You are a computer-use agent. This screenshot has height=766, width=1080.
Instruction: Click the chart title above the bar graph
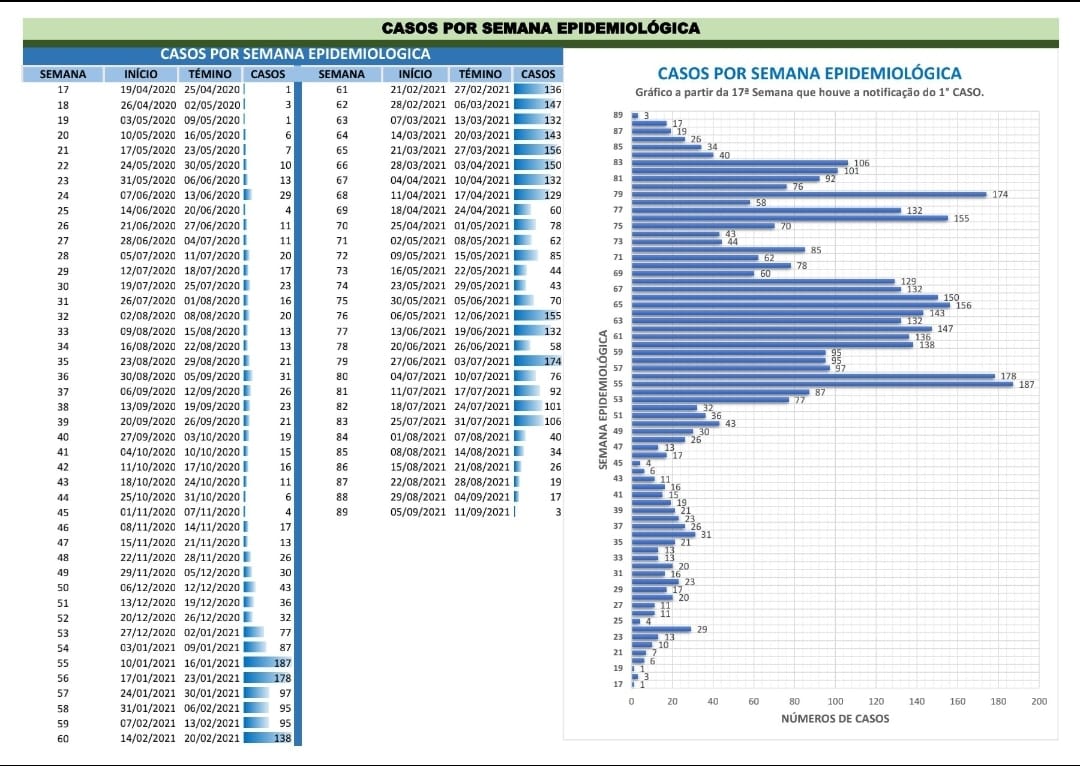809,73
